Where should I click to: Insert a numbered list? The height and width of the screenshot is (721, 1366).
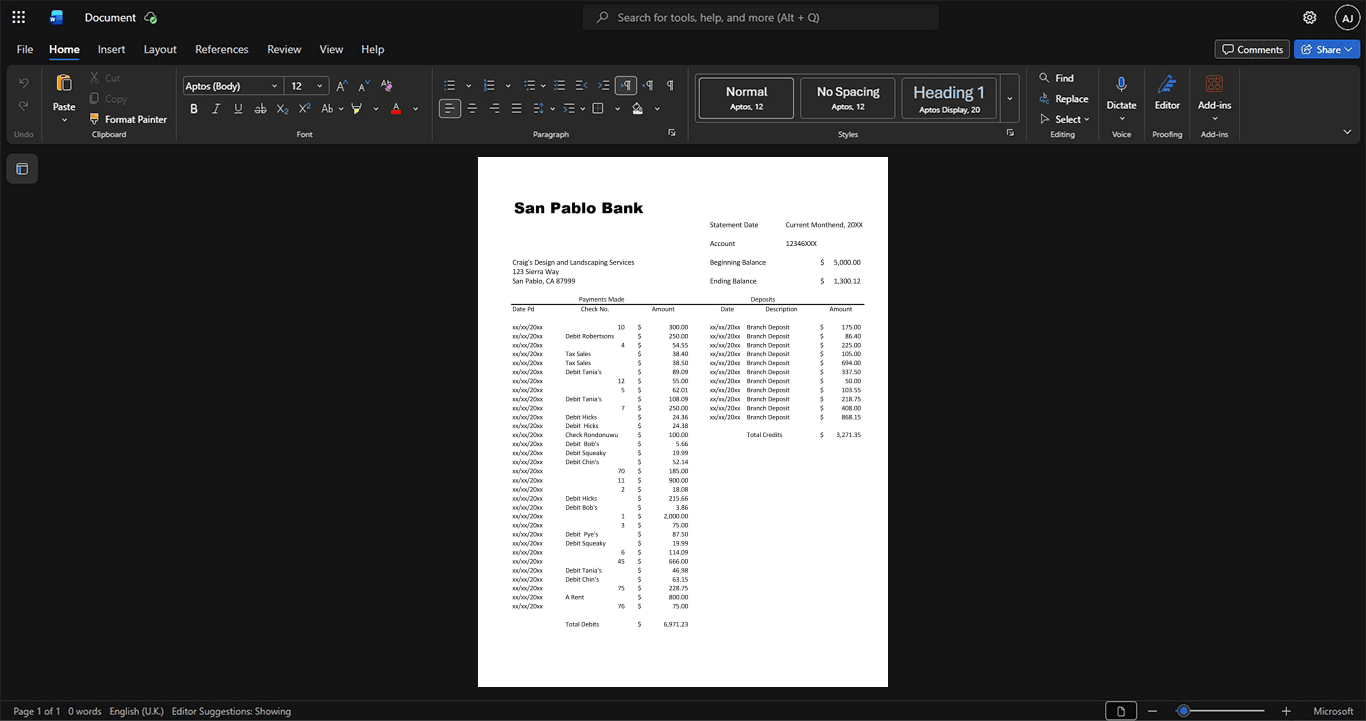coord(489,86)
